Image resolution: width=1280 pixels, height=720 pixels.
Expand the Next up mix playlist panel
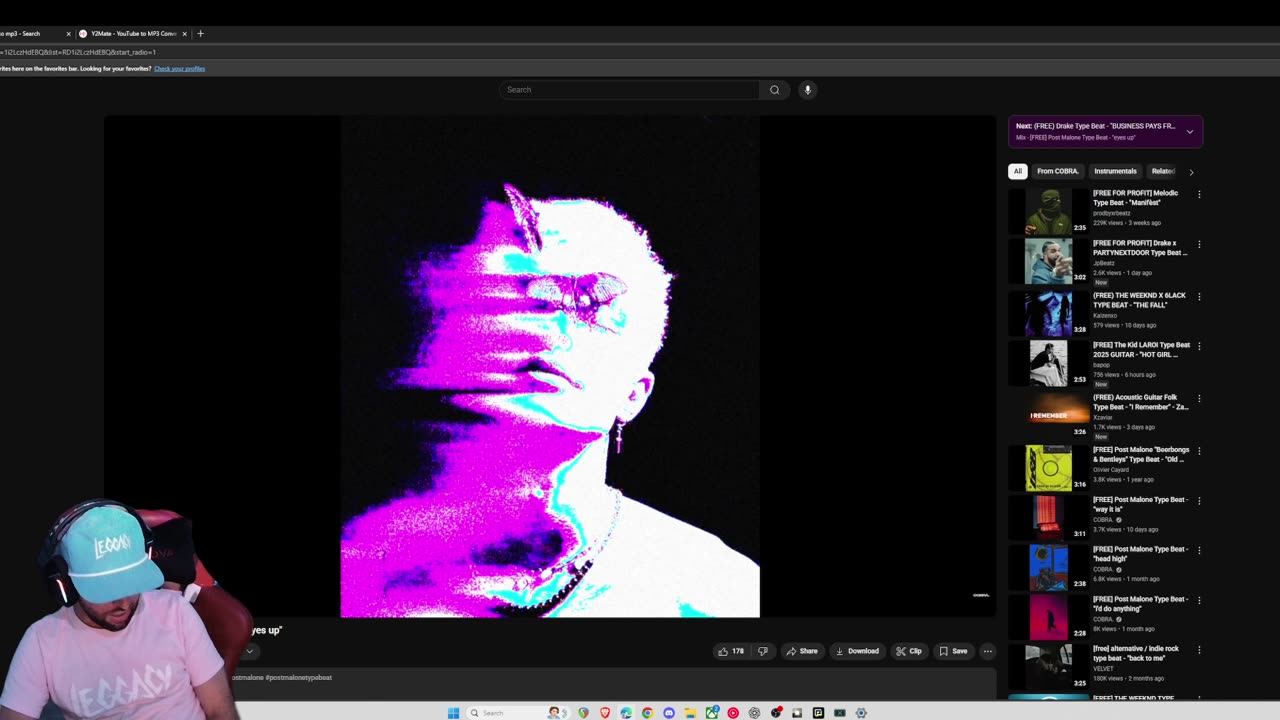pos(1189,131)
